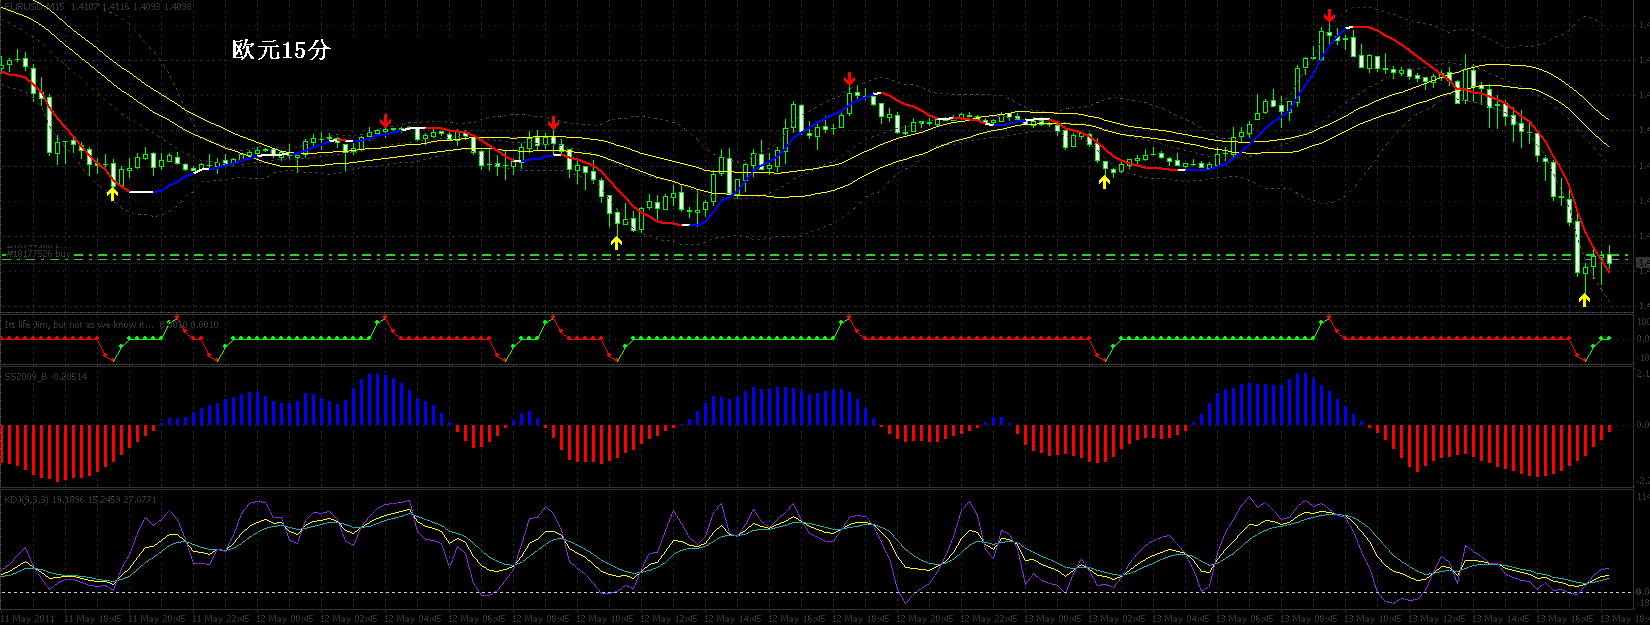
Task: Click the 13 May 14:45 time label
Action: pos(1501,618)
